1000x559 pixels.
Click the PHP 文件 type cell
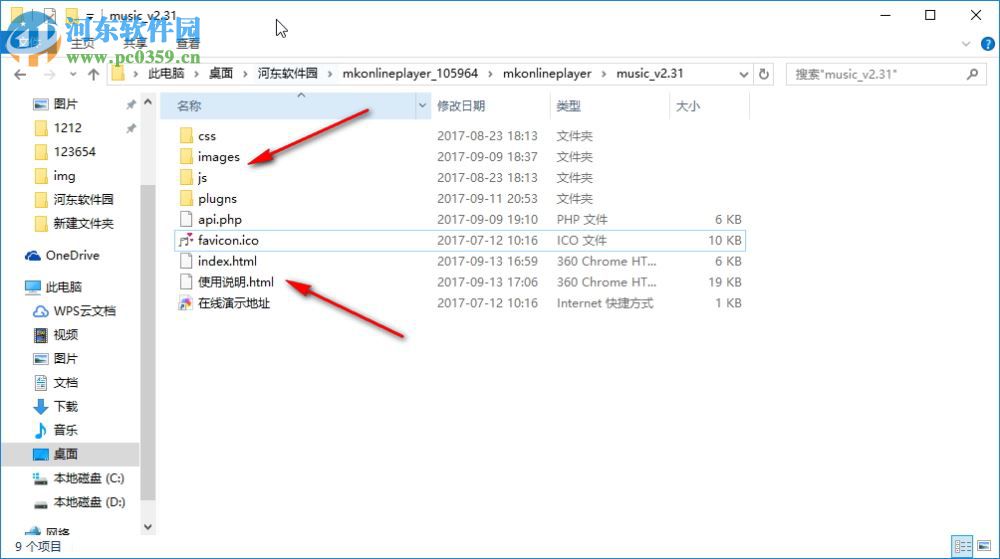pos(582,219)
